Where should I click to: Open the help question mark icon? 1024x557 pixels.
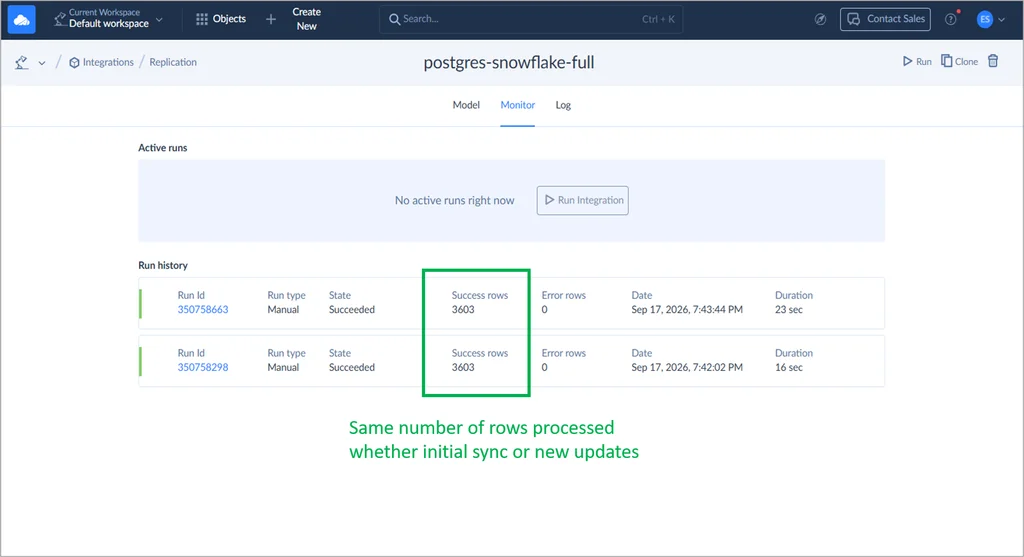tap(951, 19)
